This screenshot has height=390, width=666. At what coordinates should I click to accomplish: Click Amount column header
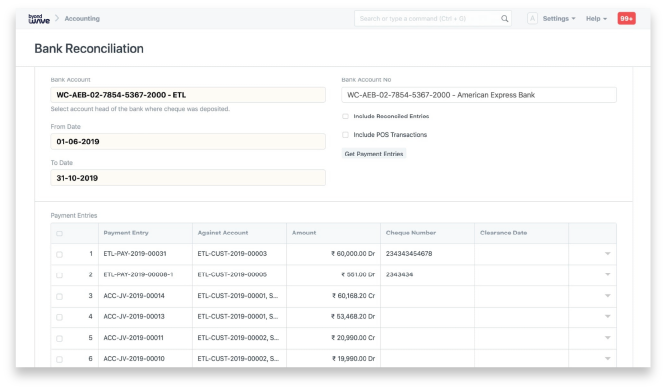tap(304, 233)
